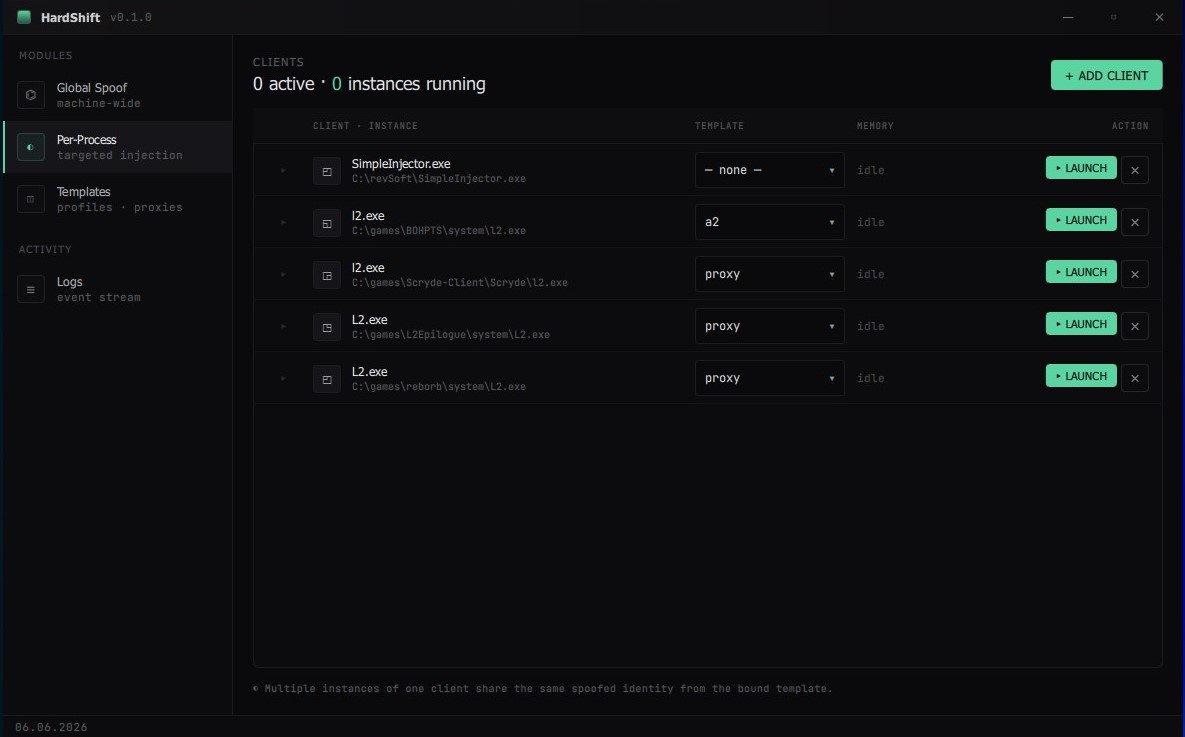The height and width of the screenshot is (737, 1185).
Task: Click the Global Spoof sidebar icon
Action: pos(31,95)
